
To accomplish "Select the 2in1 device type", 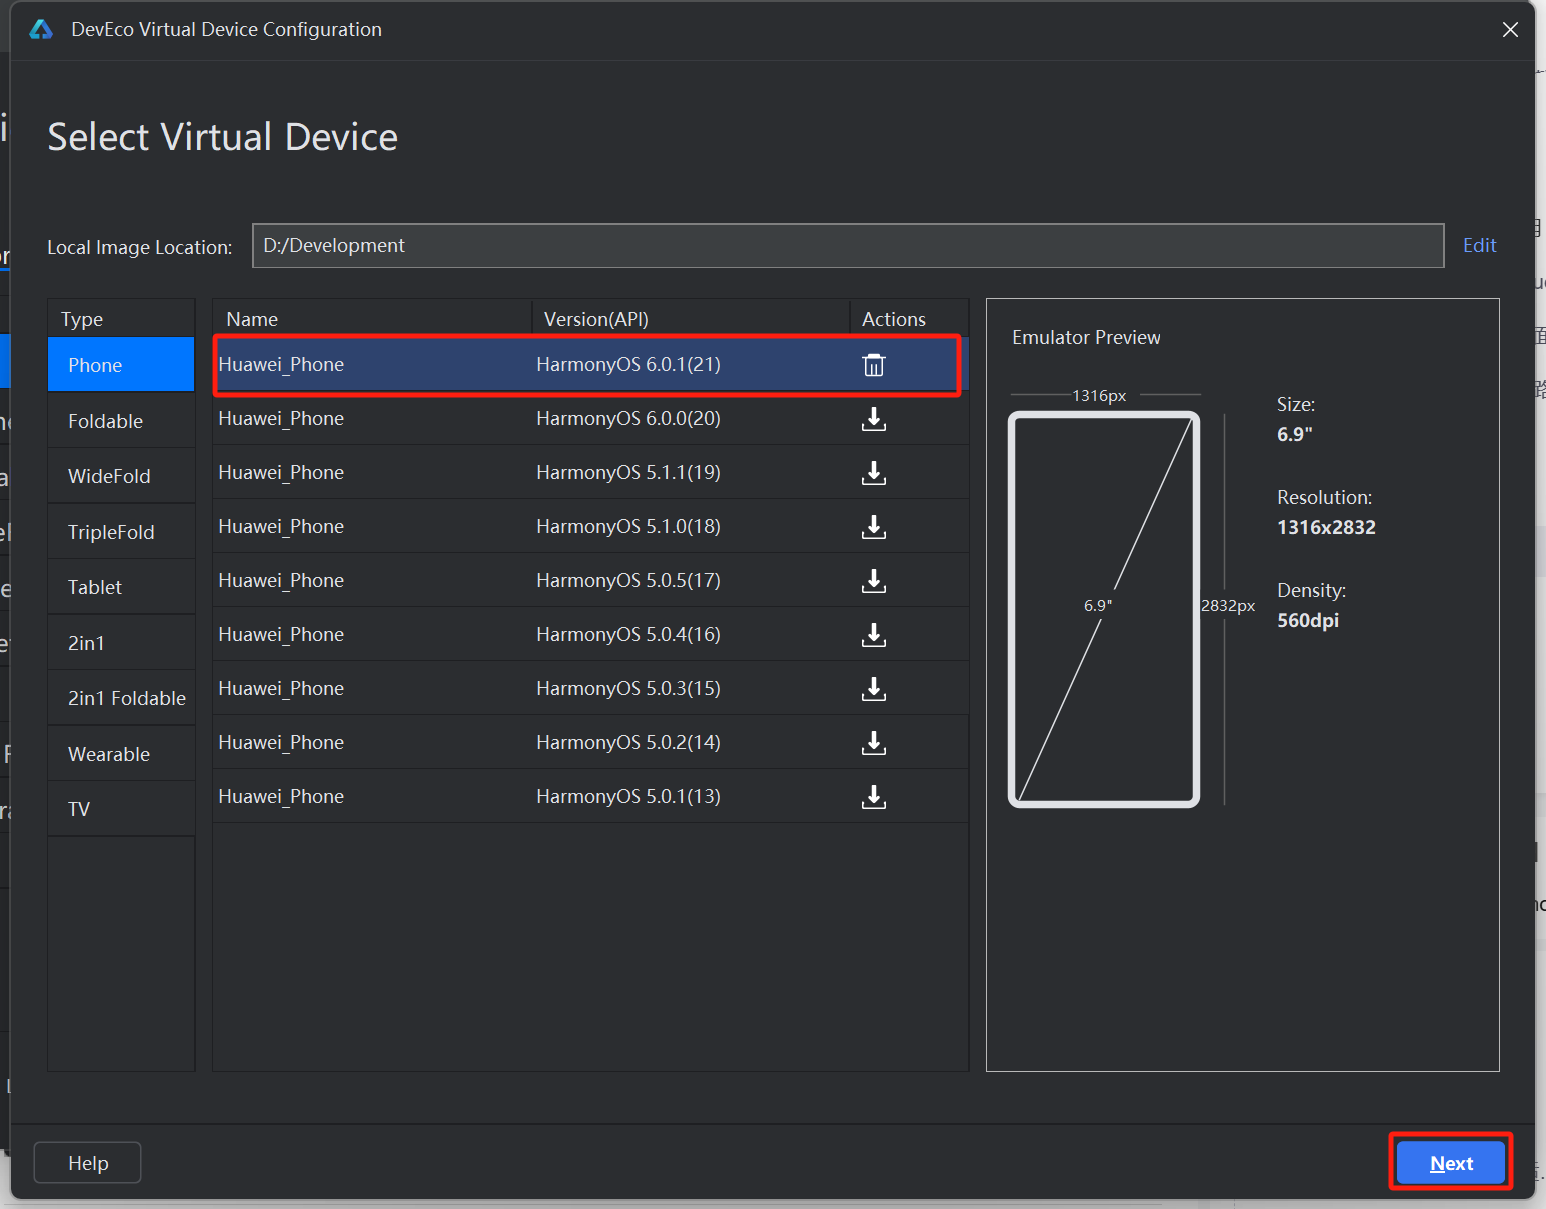I will tap(121, 643).
